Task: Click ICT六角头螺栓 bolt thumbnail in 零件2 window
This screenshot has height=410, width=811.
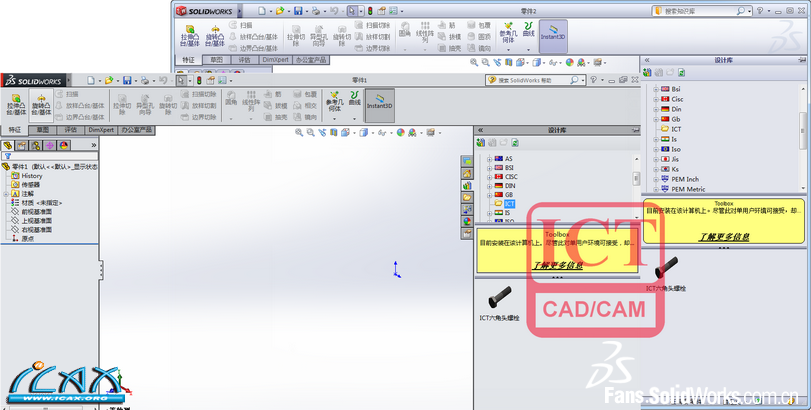Action: pyautogui.click(x=666, y=268)
